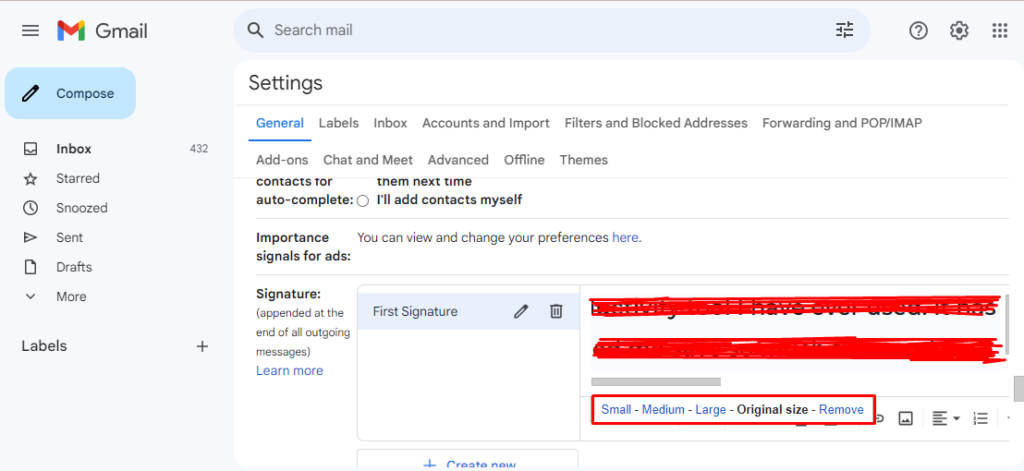Open the Inbox folder label
This screenshot has width=1024, height=471.
(74, 149)
